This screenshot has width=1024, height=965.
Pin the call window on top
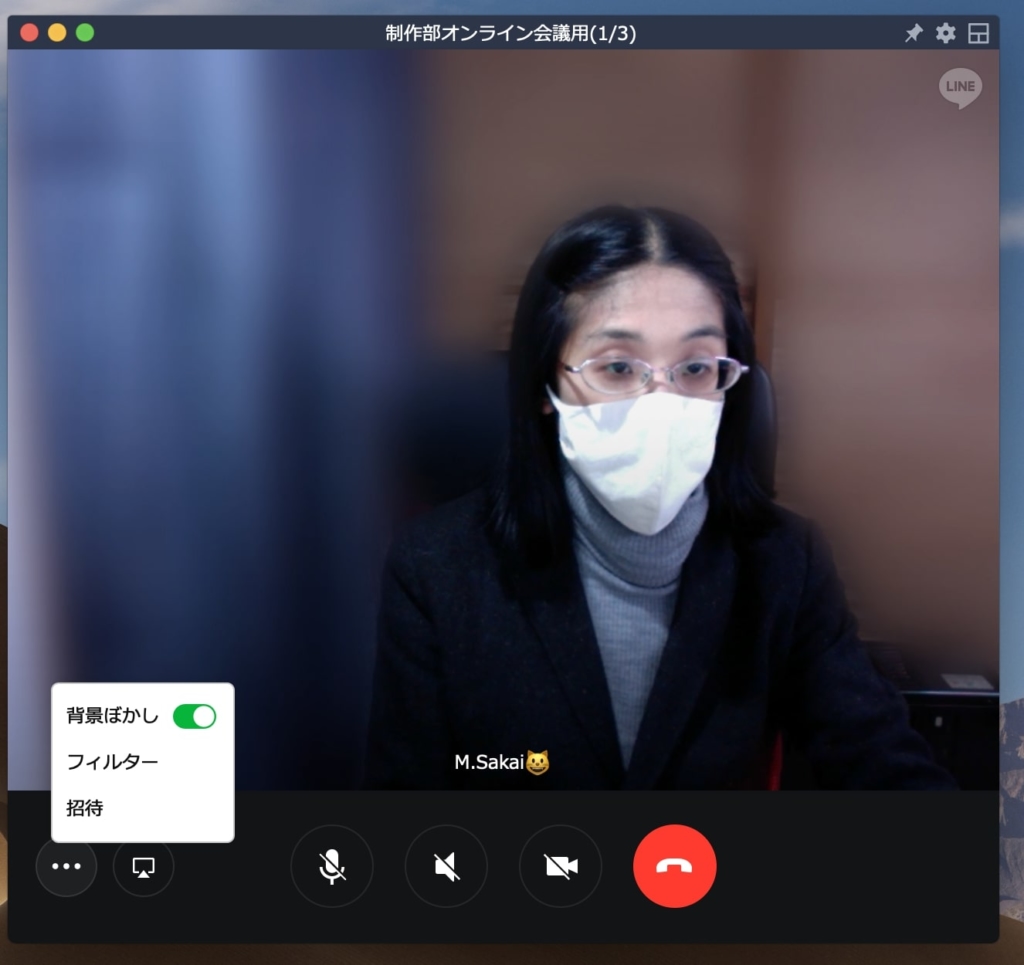coord(914,33)
